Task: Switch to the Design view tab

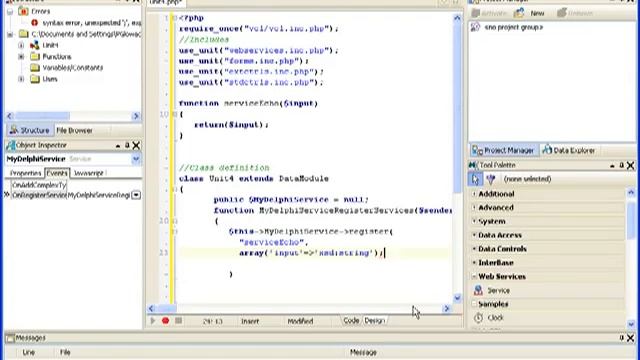Action: pos(374,321)
